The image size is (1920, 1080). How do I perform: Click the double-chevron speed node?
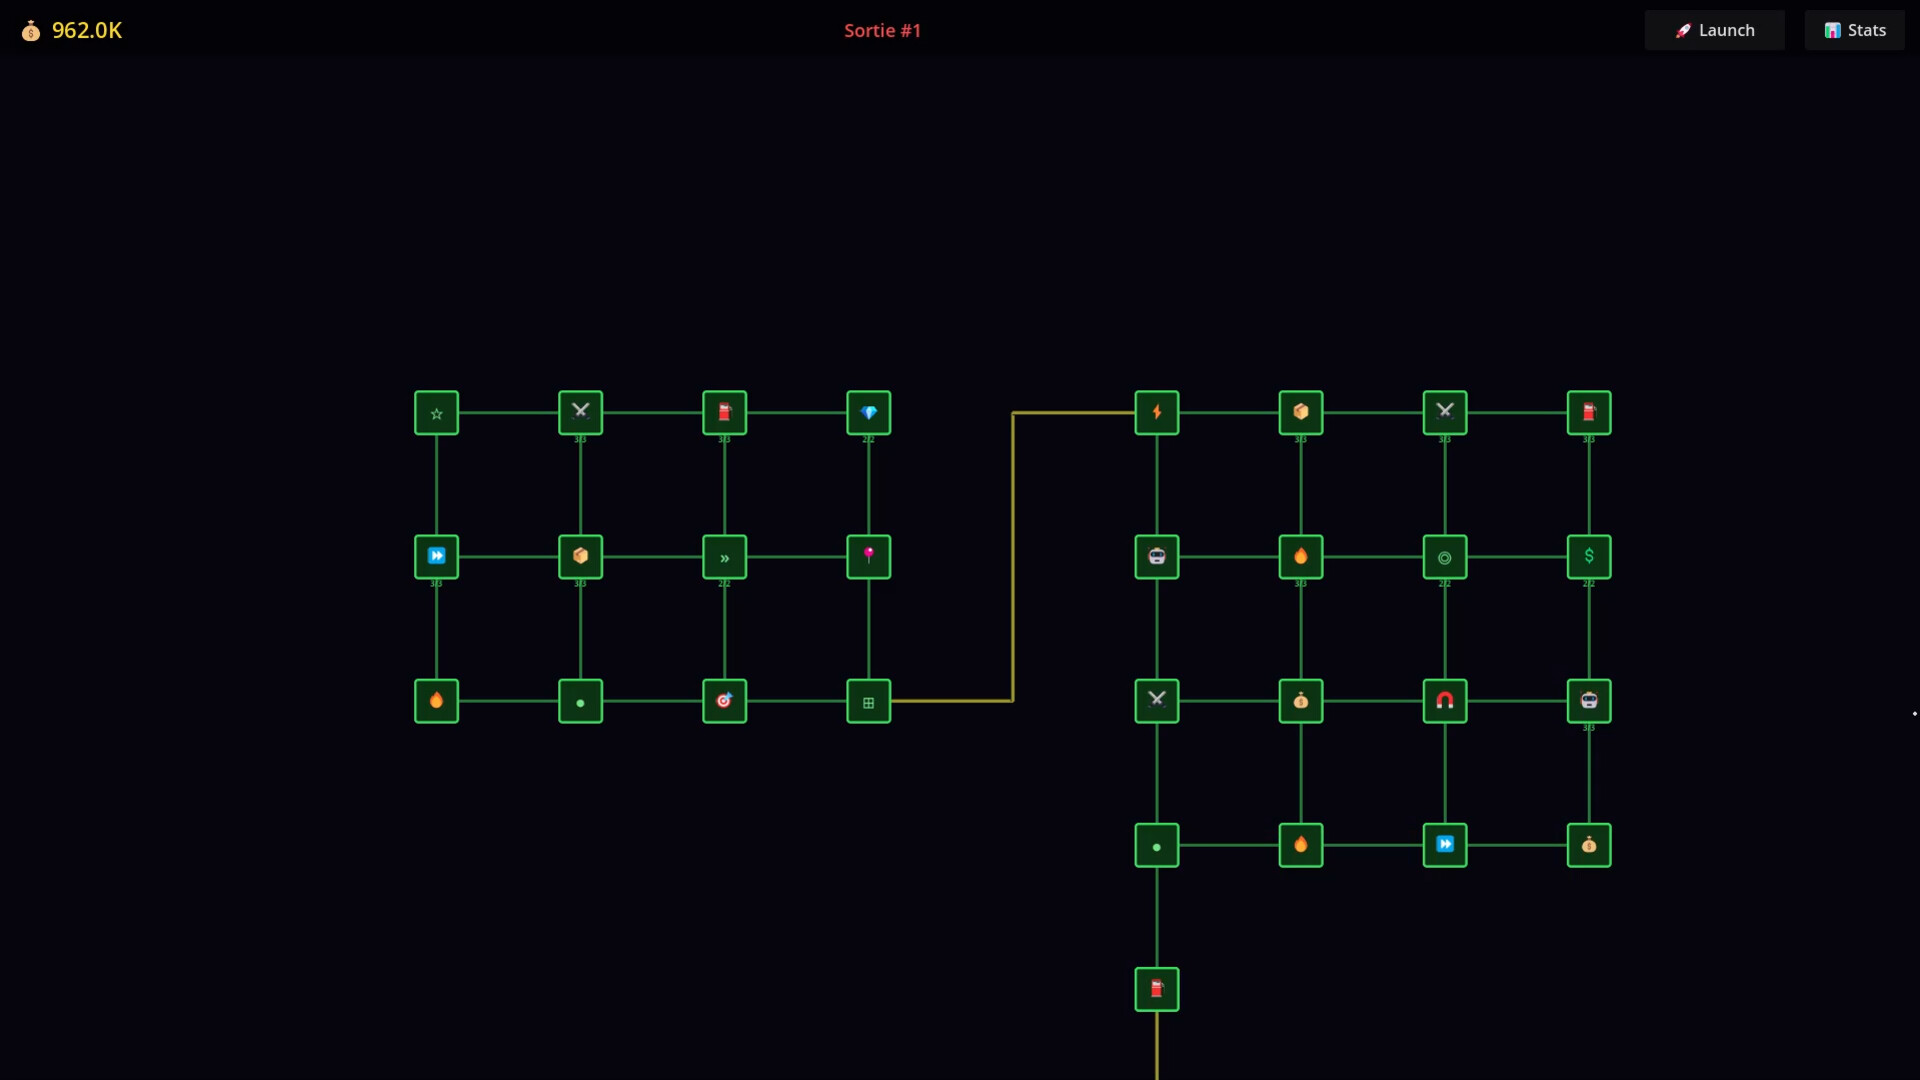[725, 557]
